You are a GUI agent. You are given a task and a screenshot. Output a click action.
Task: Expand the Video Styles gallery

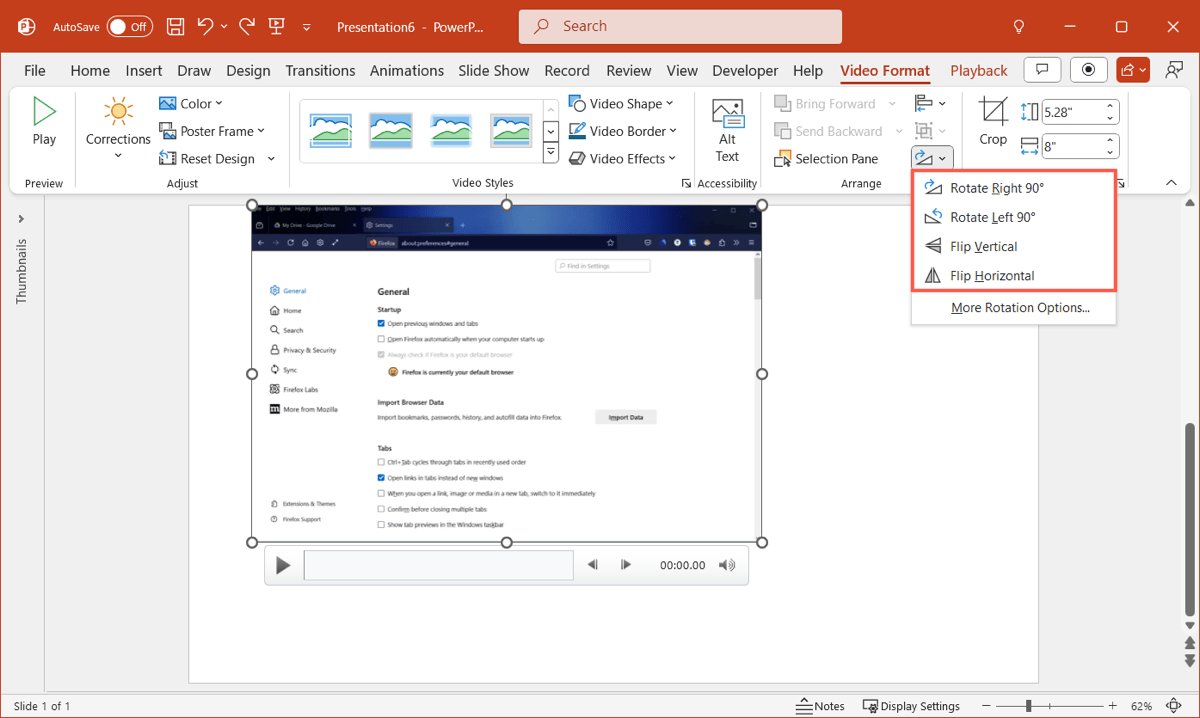[551, 153]
